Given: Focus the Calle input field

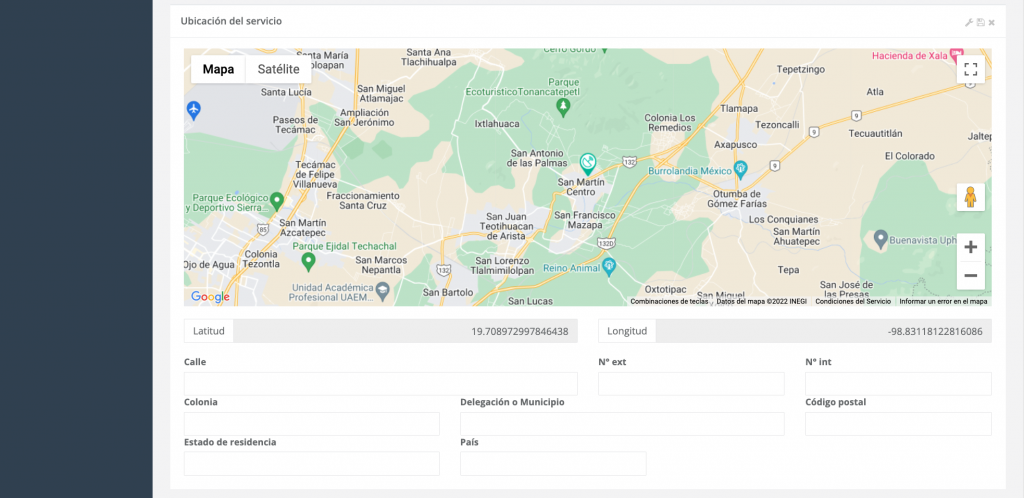Looking at the screenshot, I should click(x=381, y=384).
